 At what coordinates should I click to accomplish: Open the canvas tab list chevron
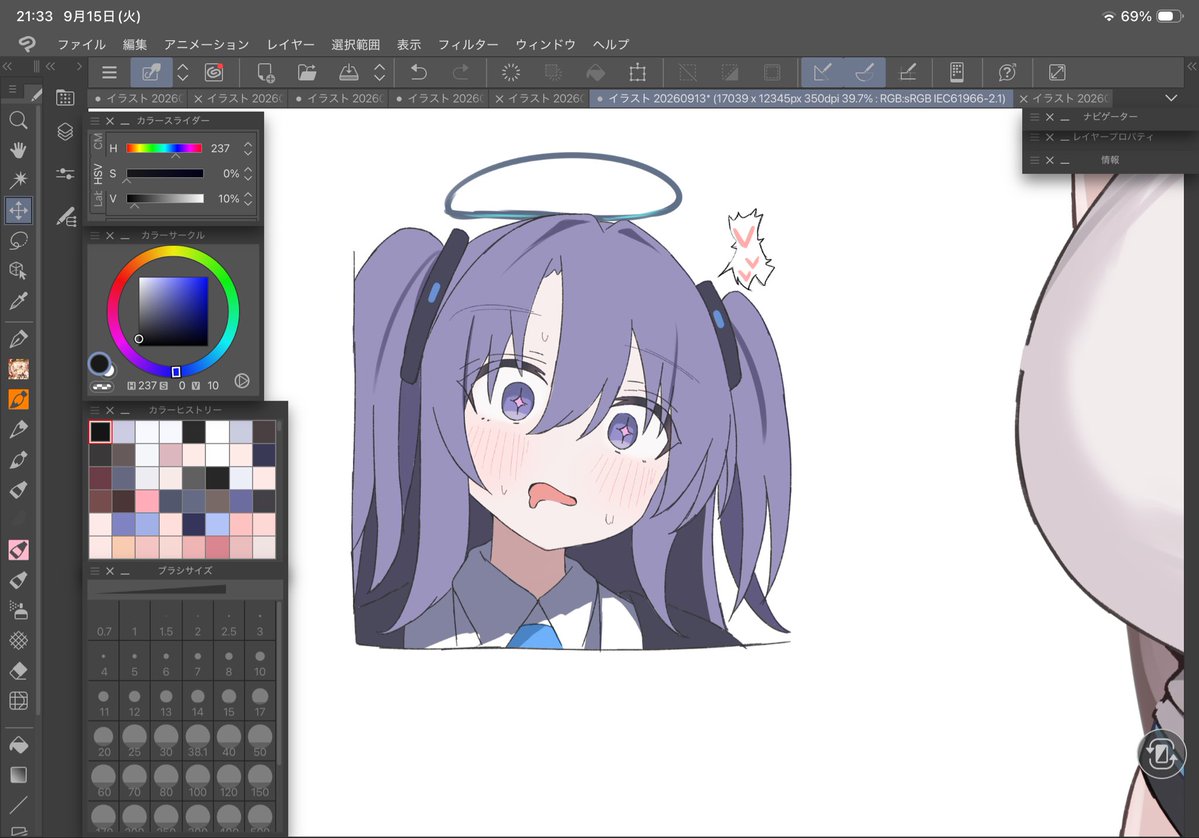click(x=1171, y=98)
